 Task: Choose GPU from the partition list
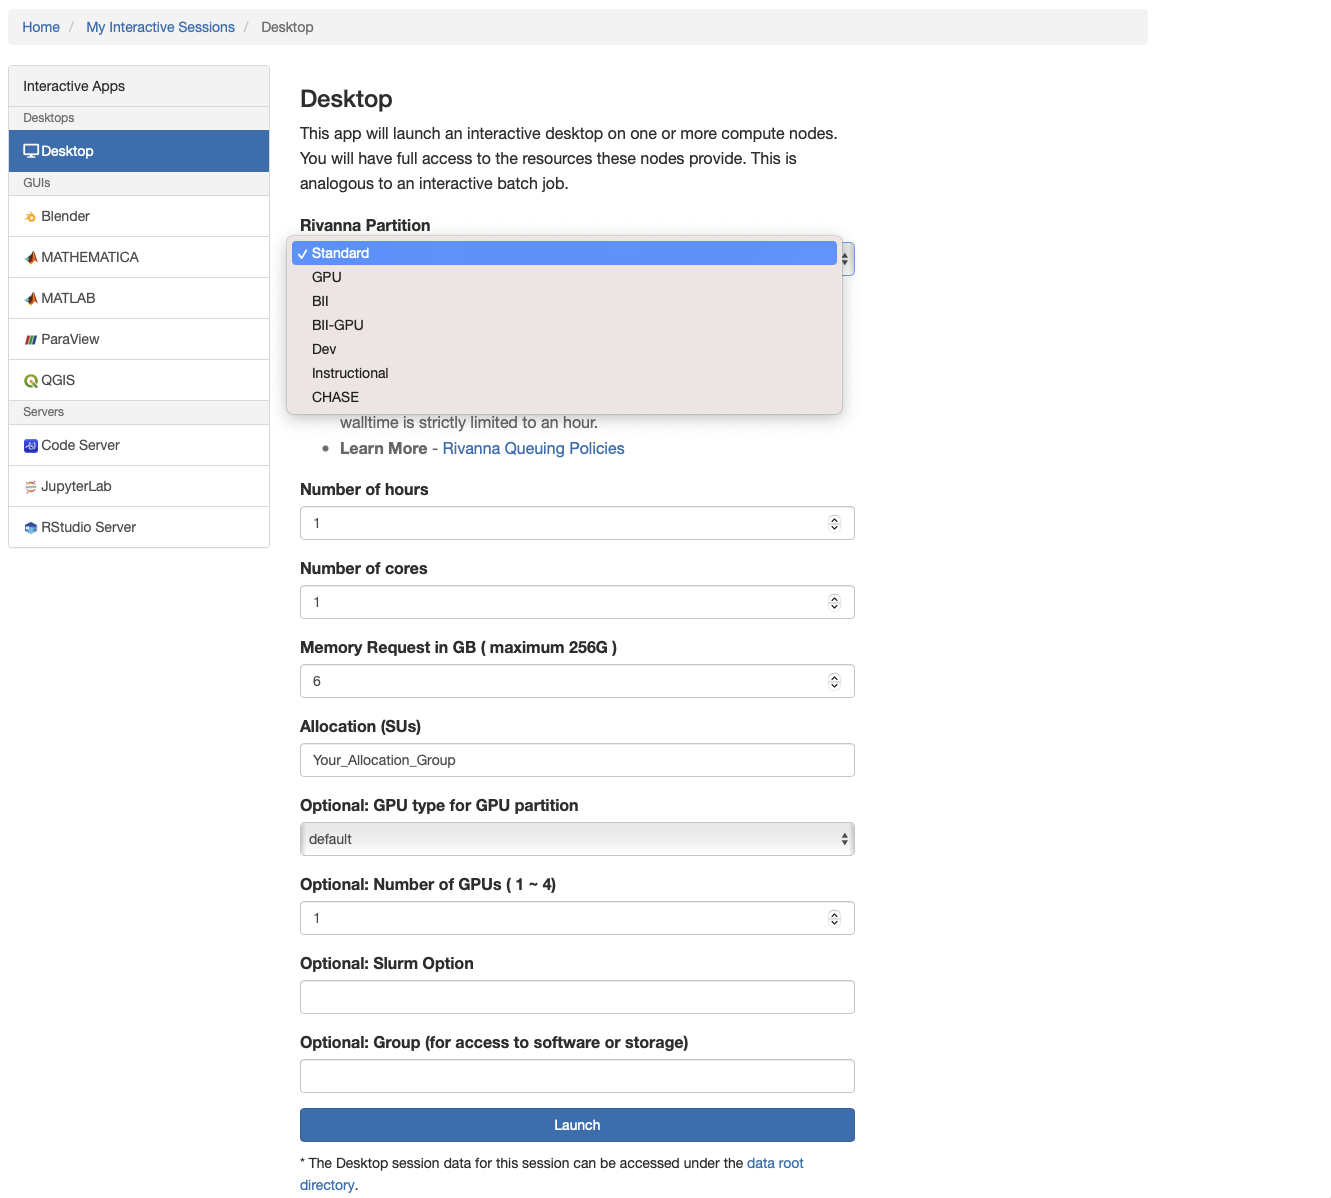(327, 277)
